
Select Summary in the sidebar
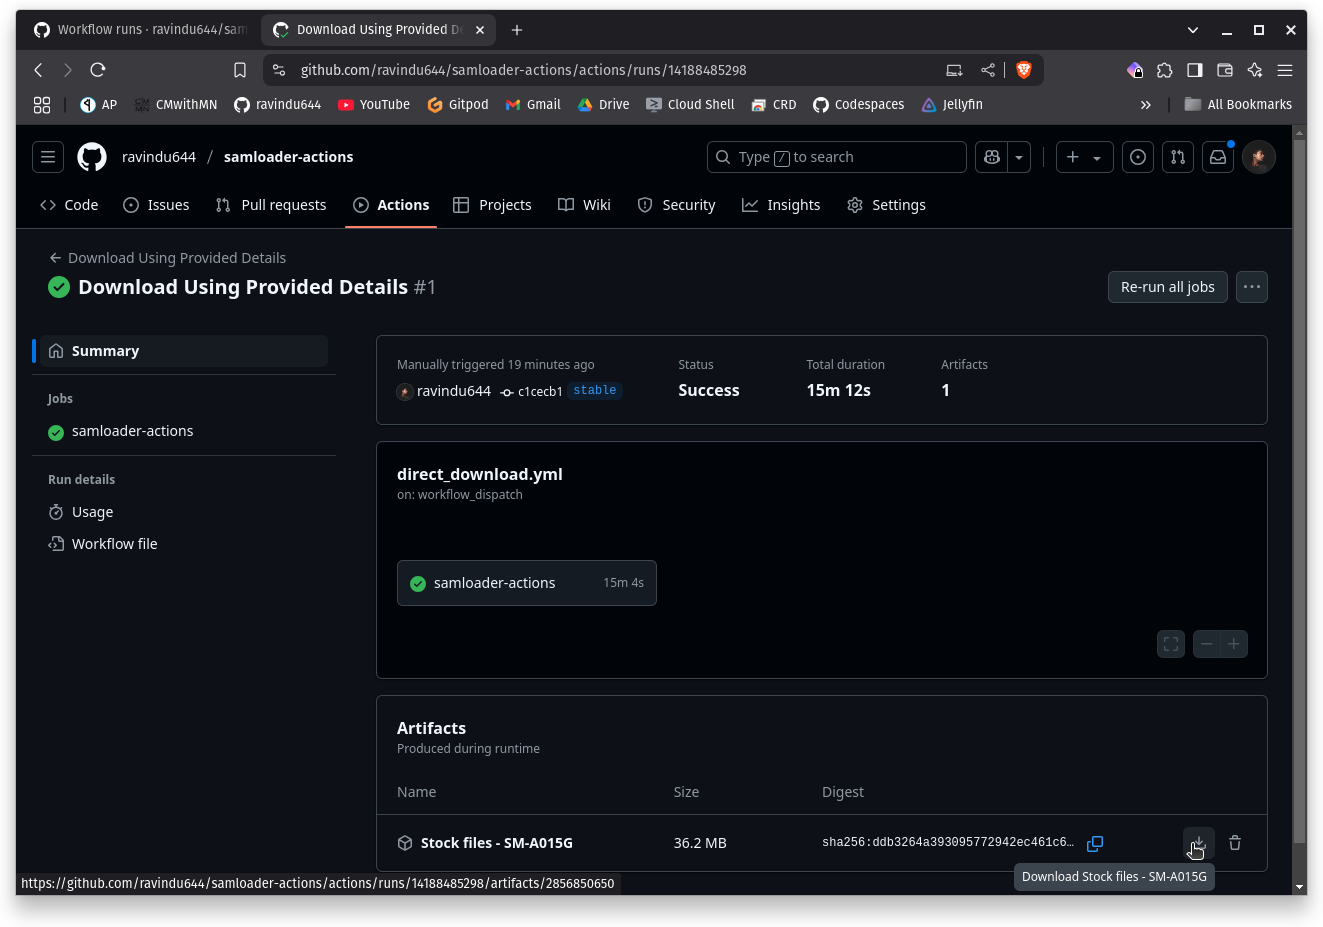pyautogui.click(x=184, y=351)
